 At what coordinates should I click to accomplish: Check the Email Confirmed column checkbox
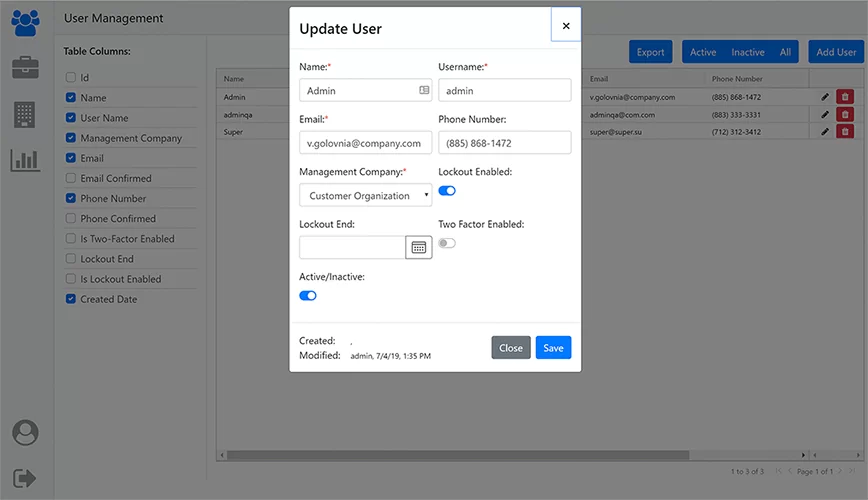pyautogui.click(x=71, y=178)
